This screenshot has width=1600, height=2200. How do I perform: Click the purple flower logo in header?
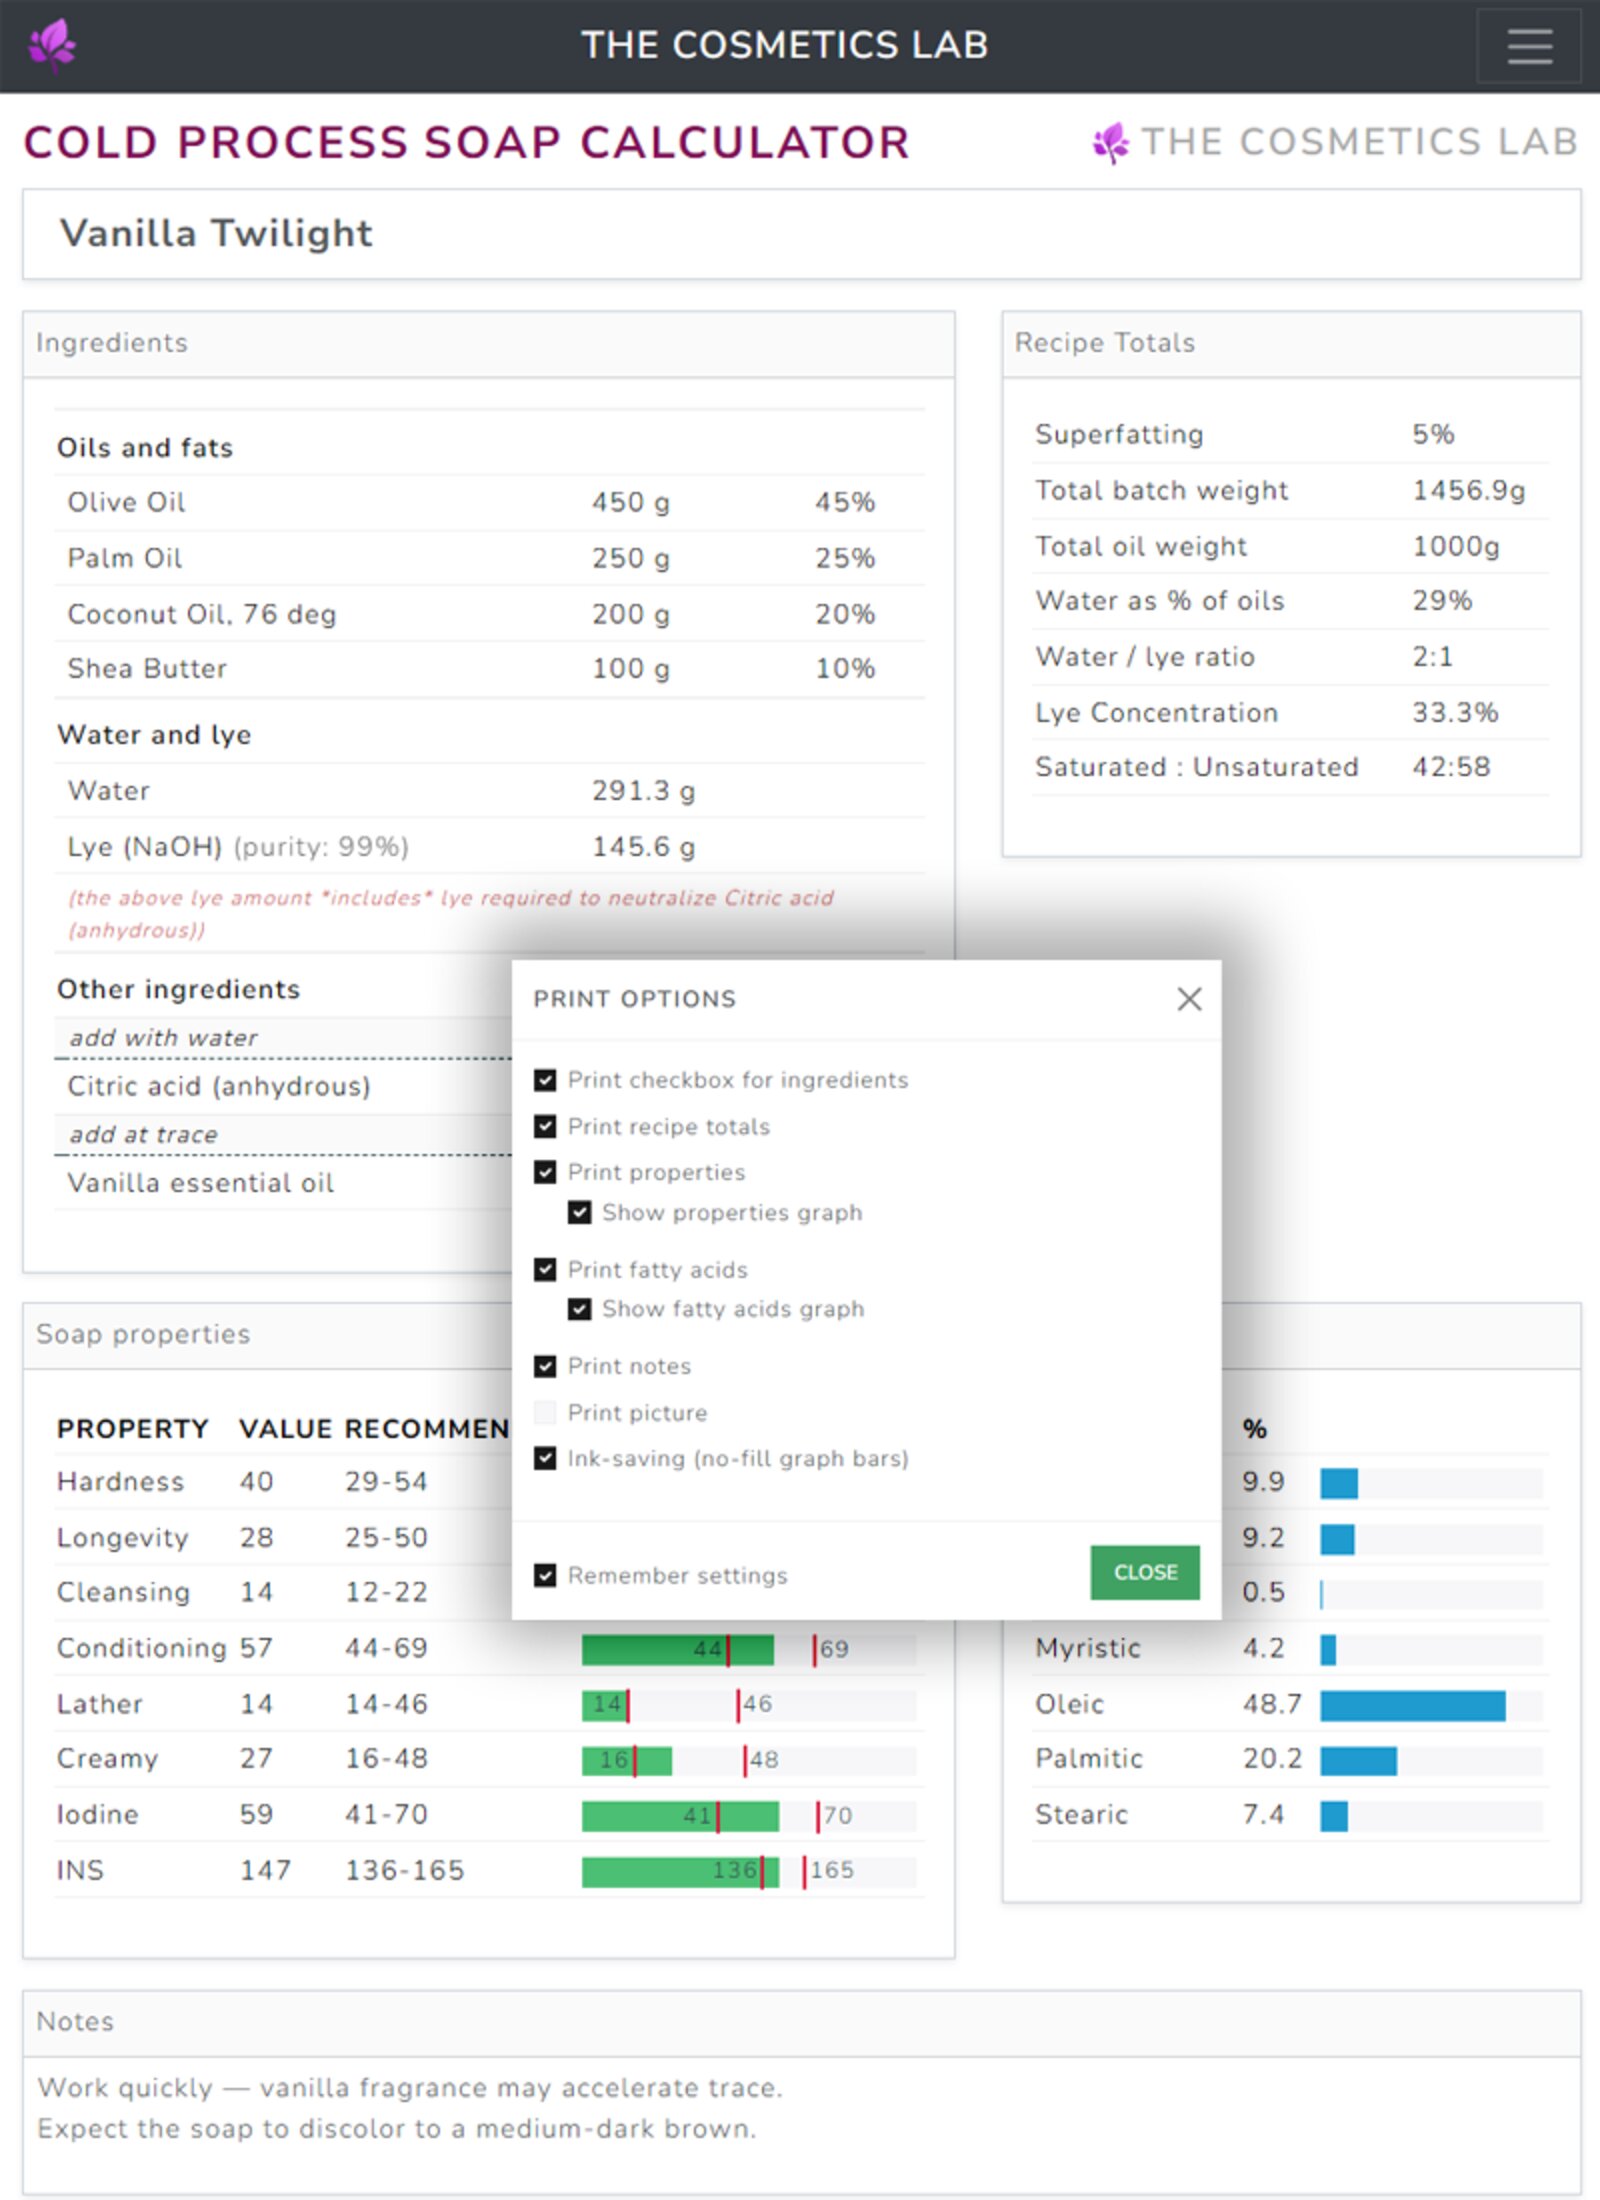click(x=52, y=45)
